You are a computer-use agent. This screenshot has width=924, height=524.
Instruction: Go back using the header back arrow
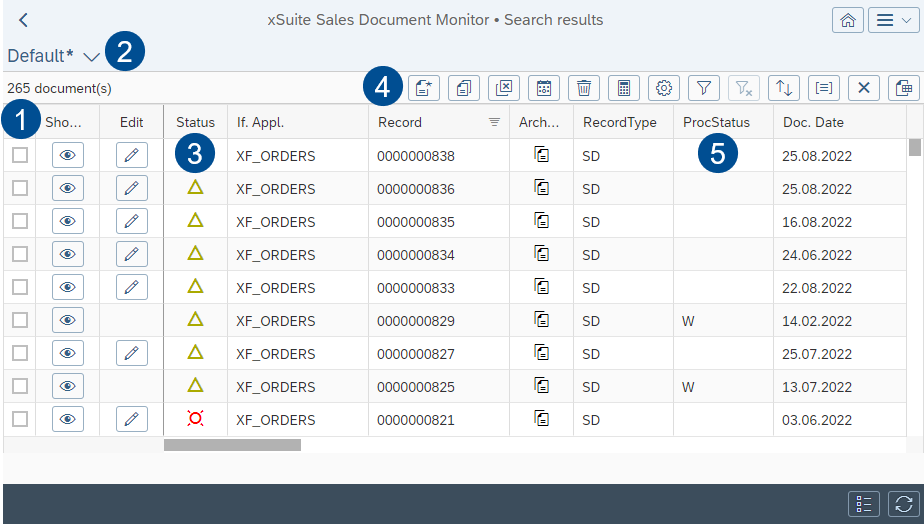(x=24, y=20)
